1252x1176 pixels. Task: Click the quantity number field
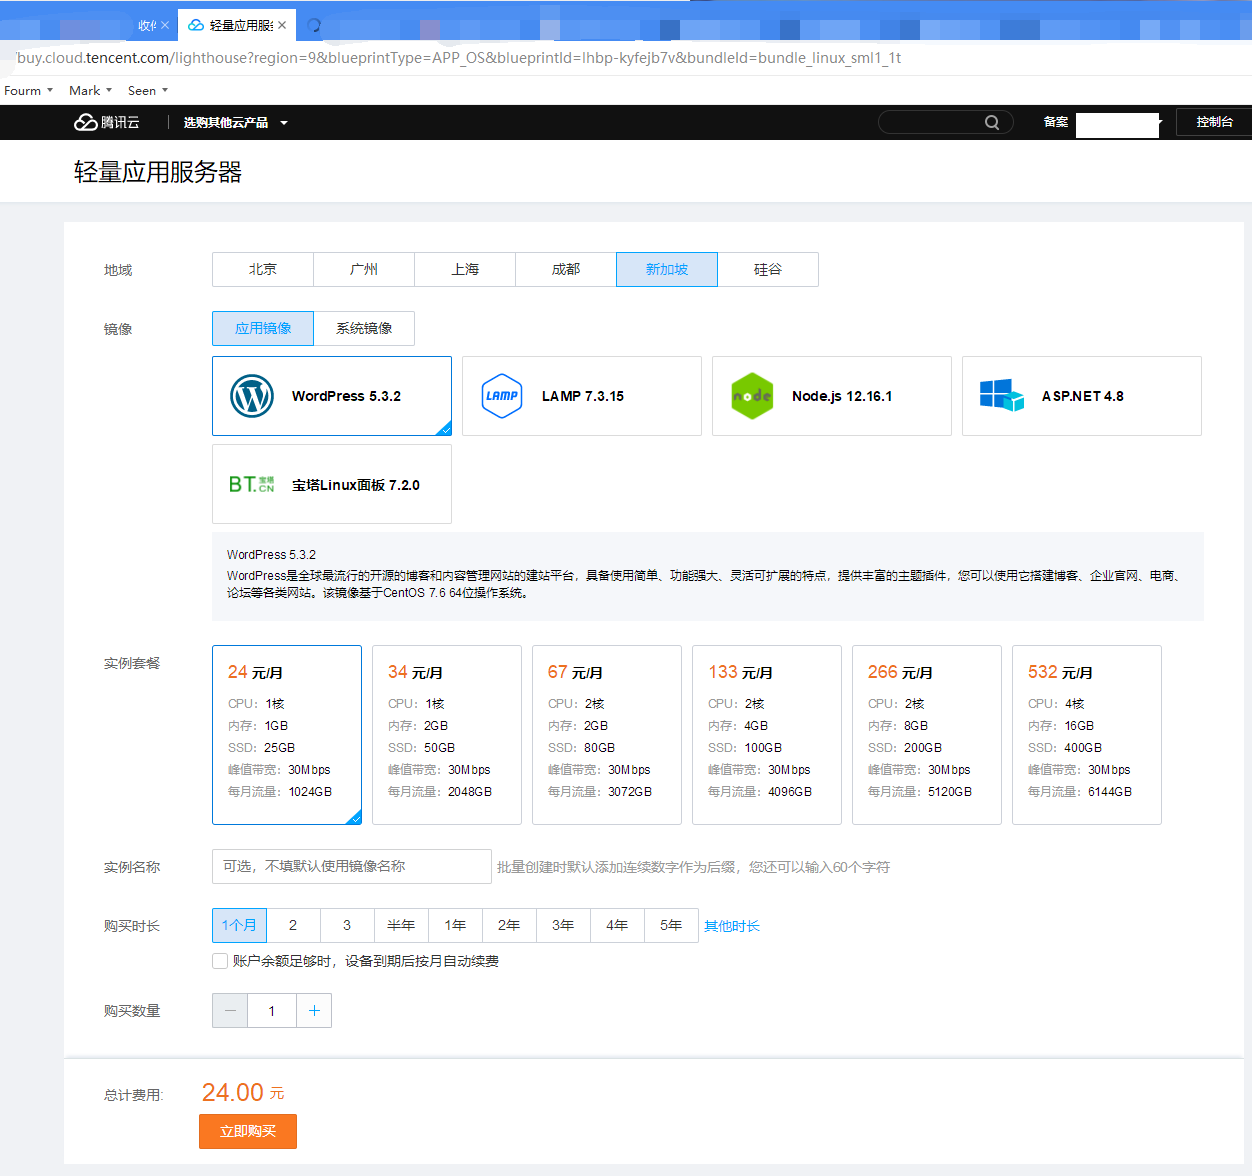[x=272, y=1010]
